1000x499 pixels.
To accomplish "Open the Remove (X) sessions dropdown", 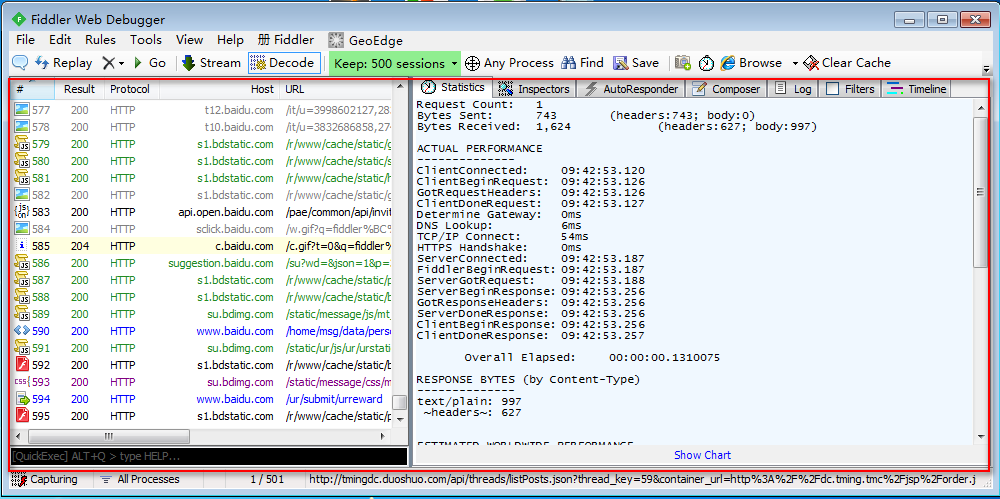I will coord(114,63).
